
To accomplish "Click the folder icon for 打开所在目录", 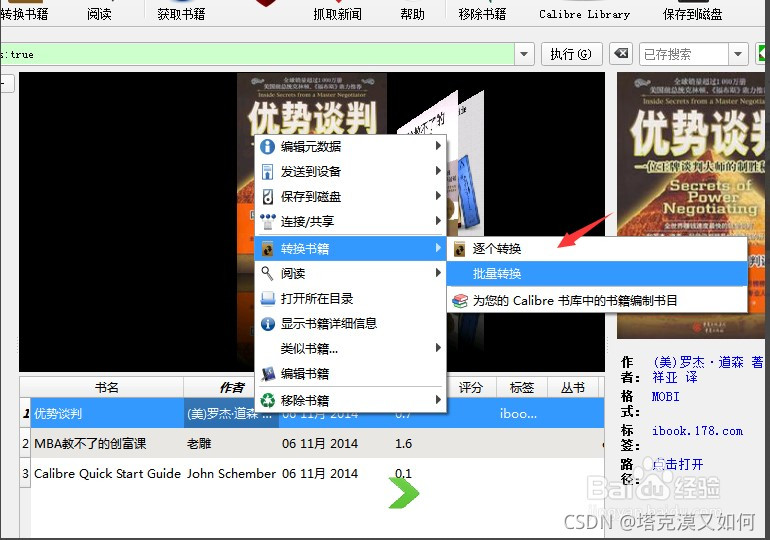I will 268,298.
